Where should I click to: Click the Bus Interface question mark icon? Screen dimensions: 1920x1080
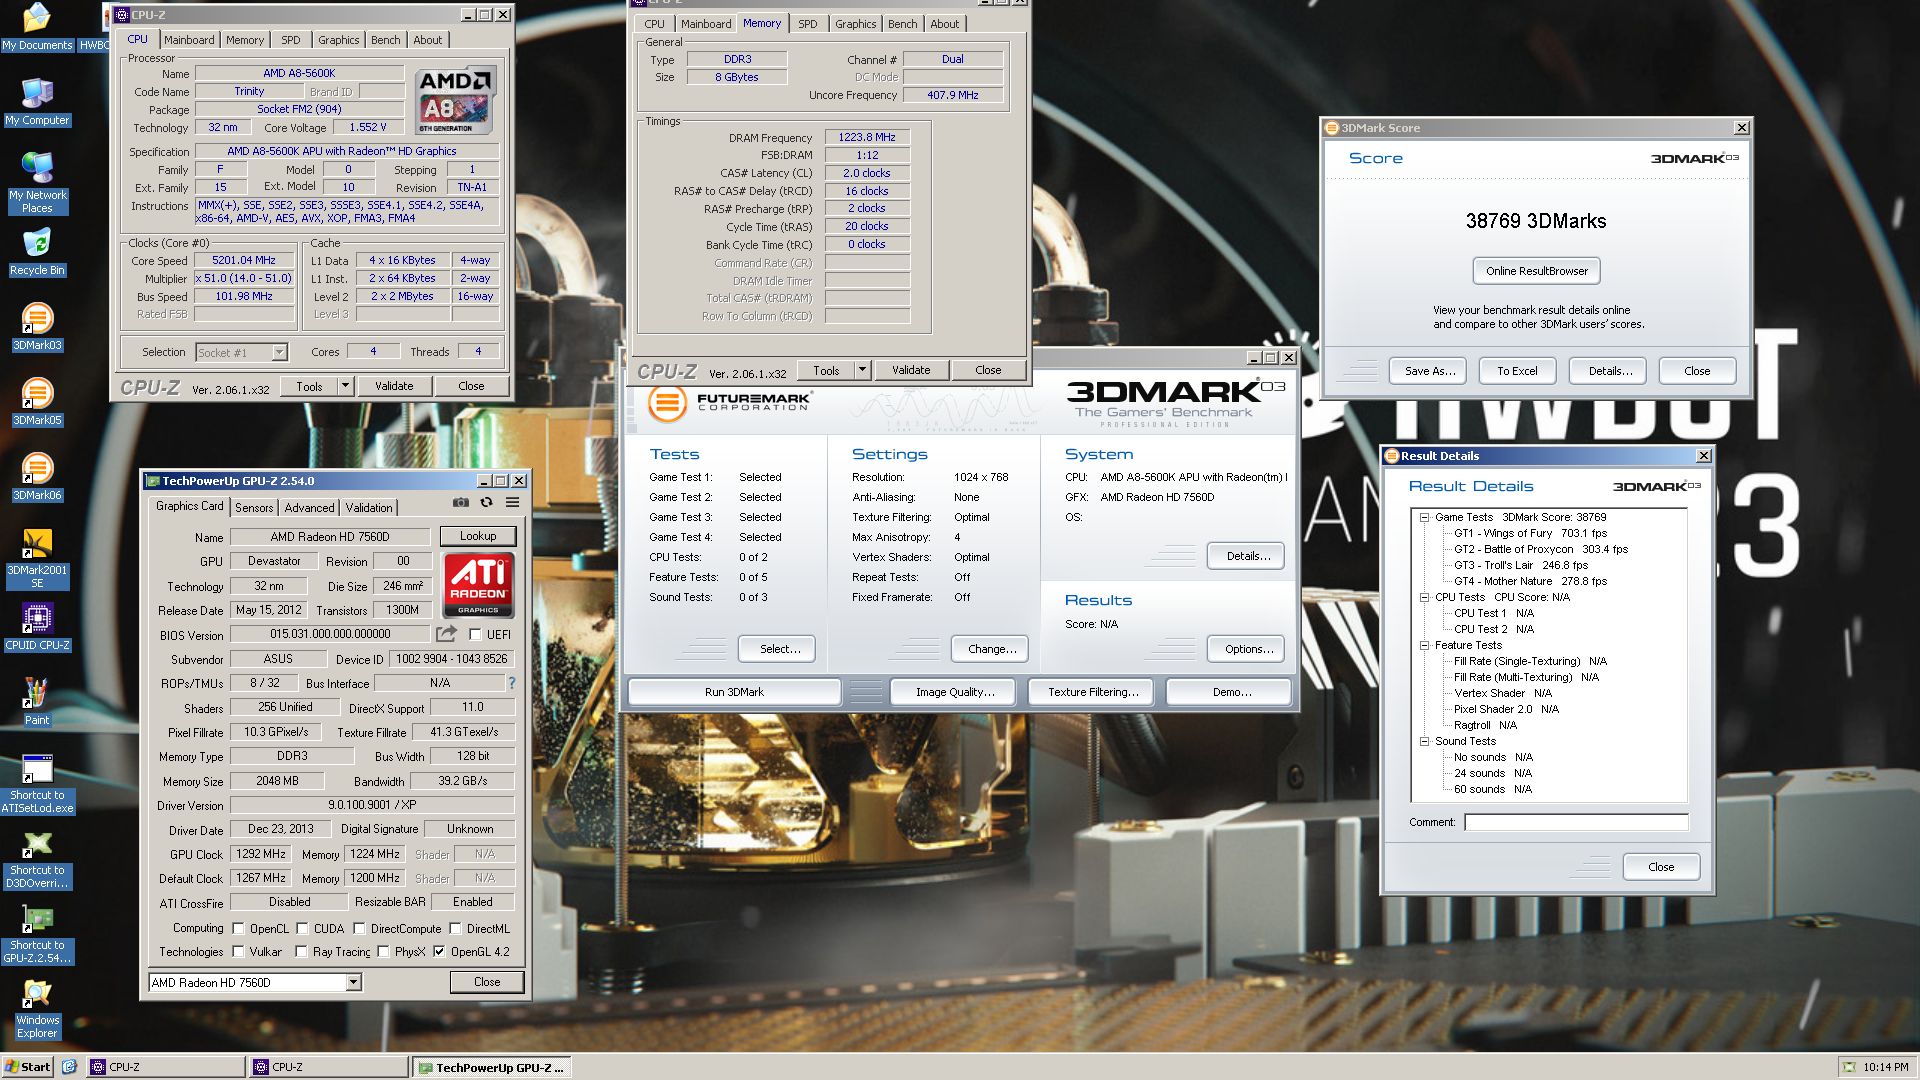tap(512, 683)
